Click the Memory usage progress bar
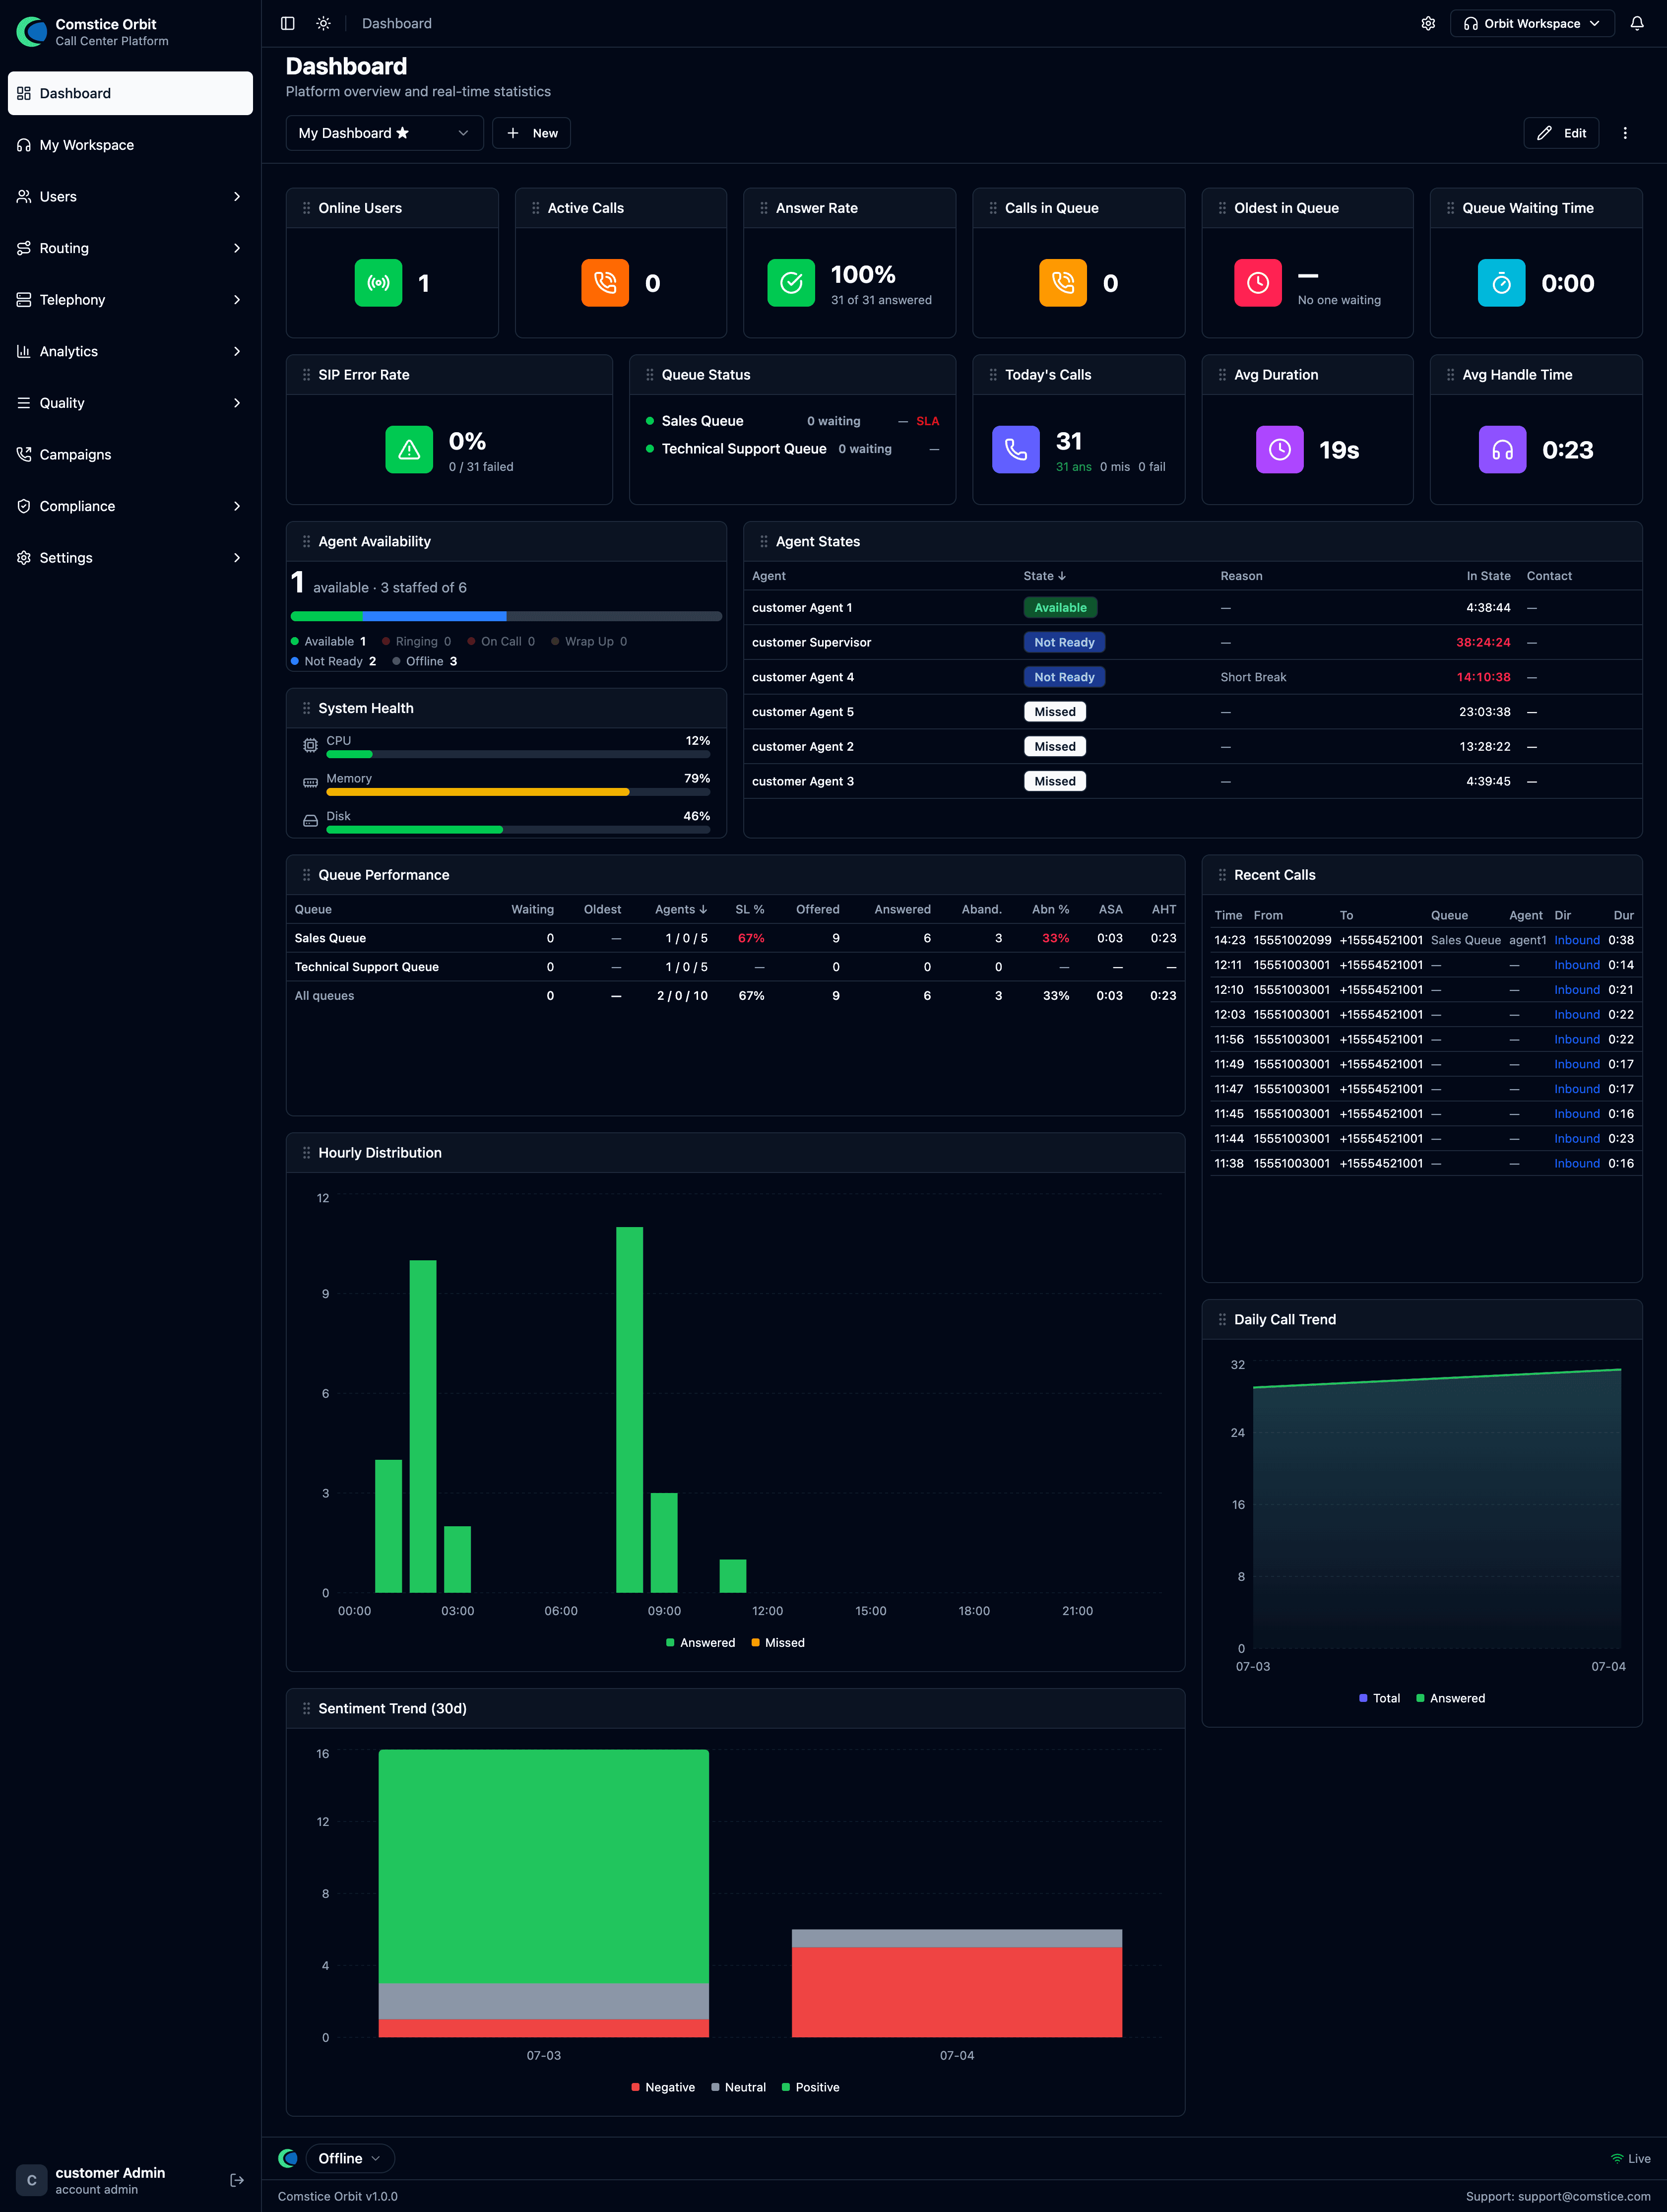 518,792
